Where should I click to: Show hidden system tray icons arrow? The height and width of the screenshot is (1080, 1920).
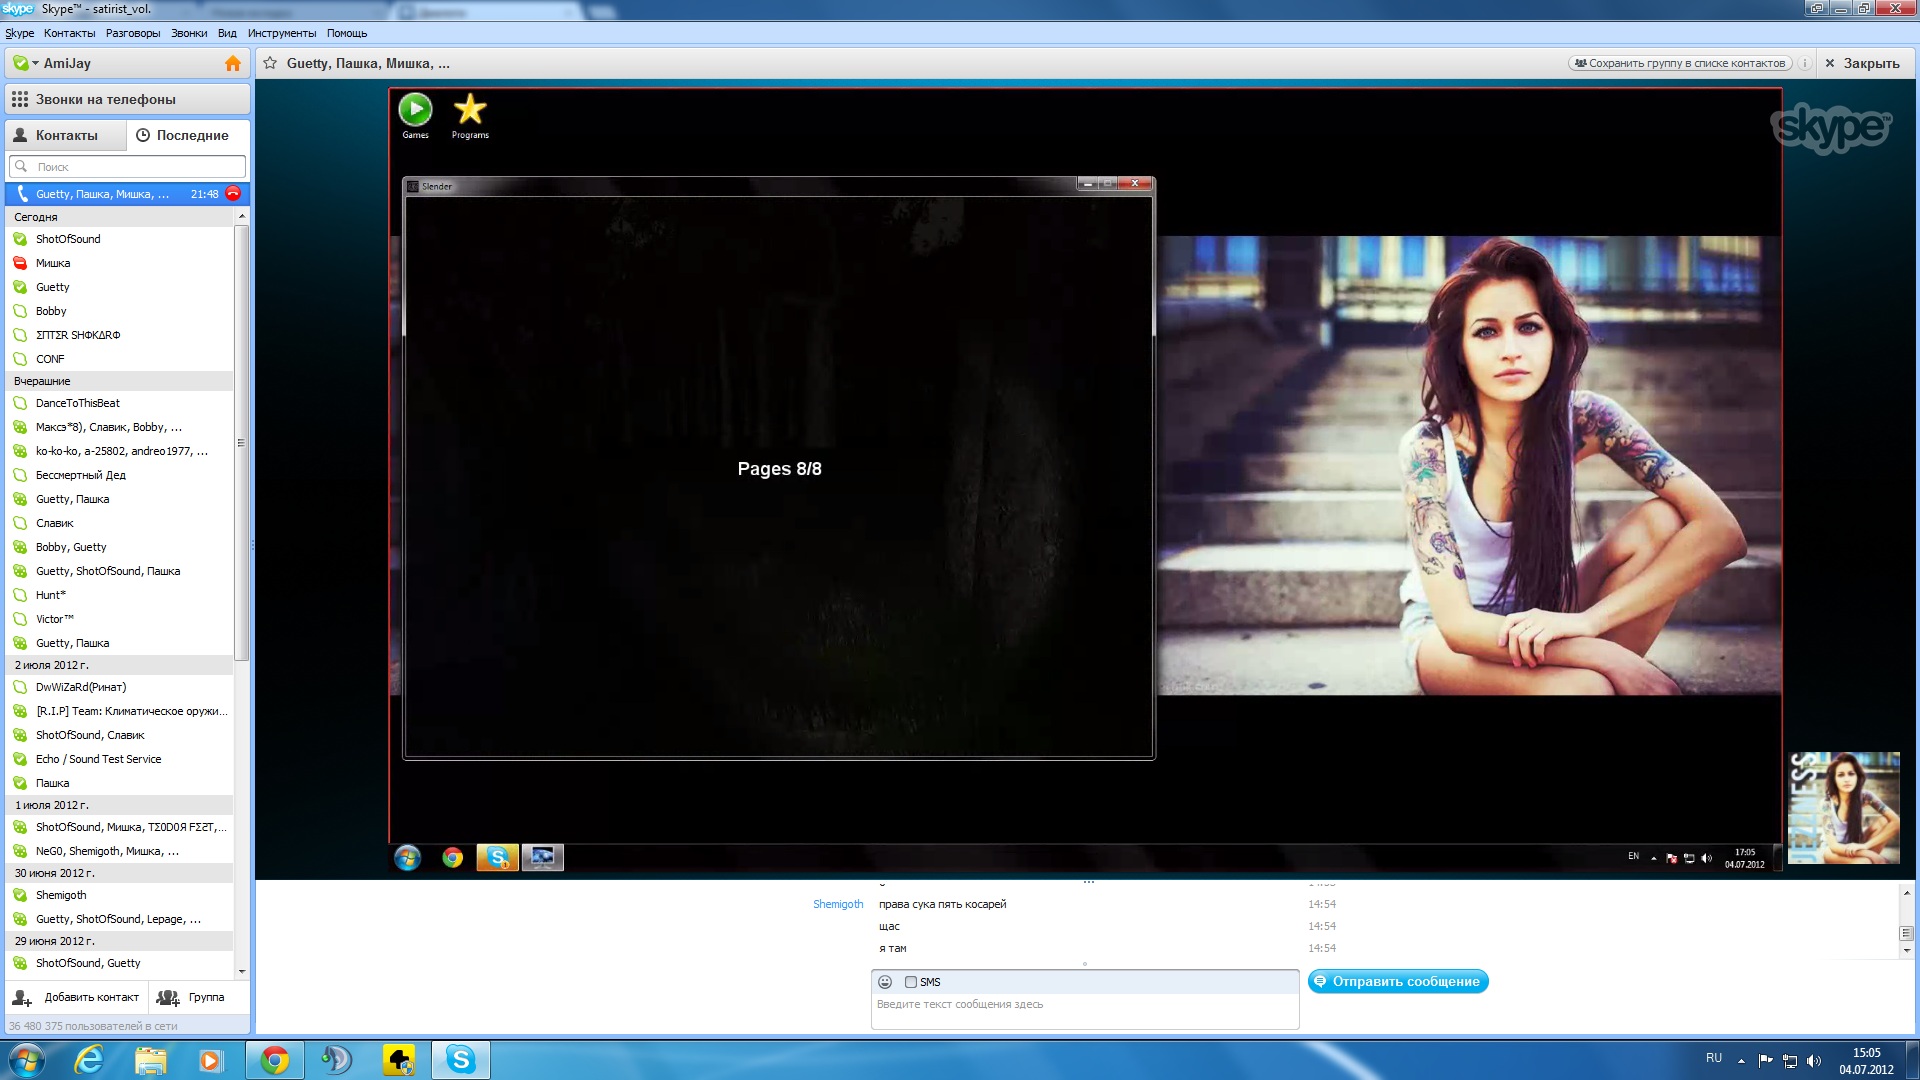1741,1060
